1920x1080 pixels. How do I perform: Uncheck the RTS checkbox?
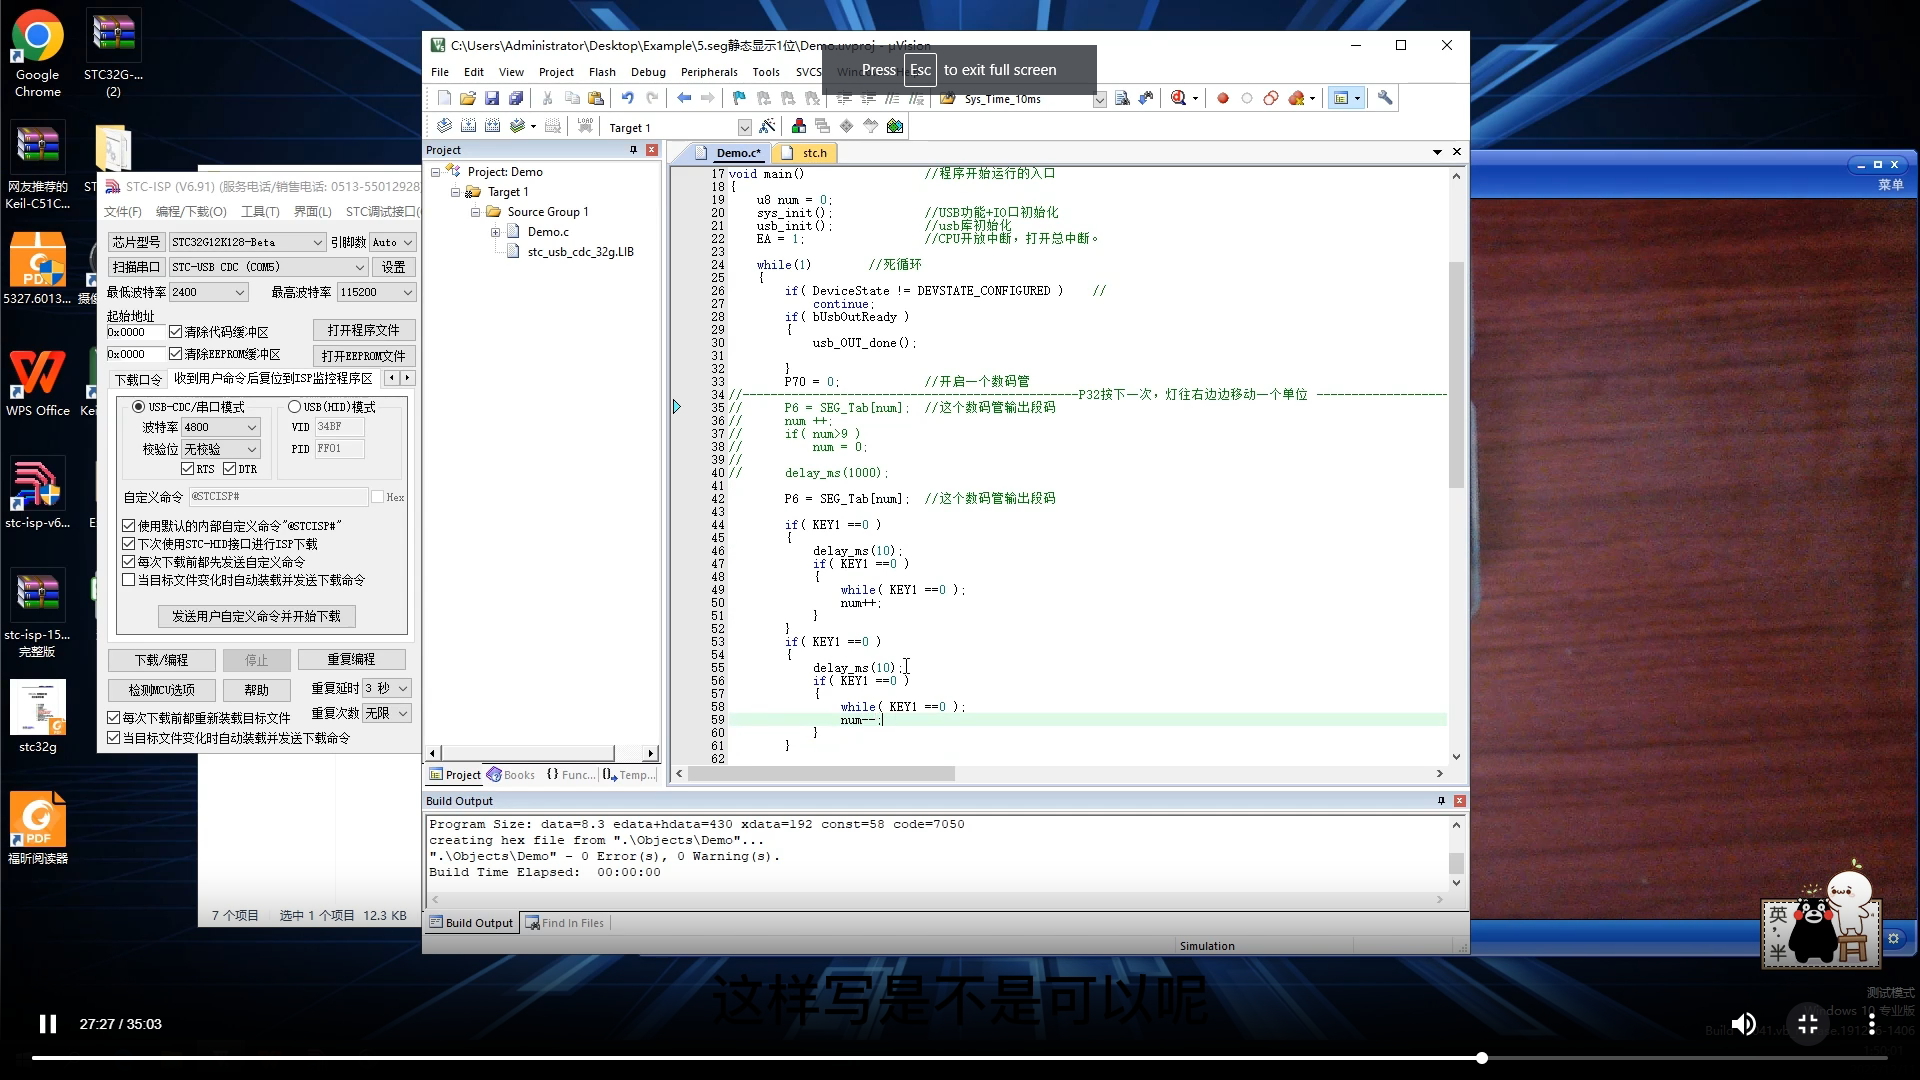click(187, 469)
